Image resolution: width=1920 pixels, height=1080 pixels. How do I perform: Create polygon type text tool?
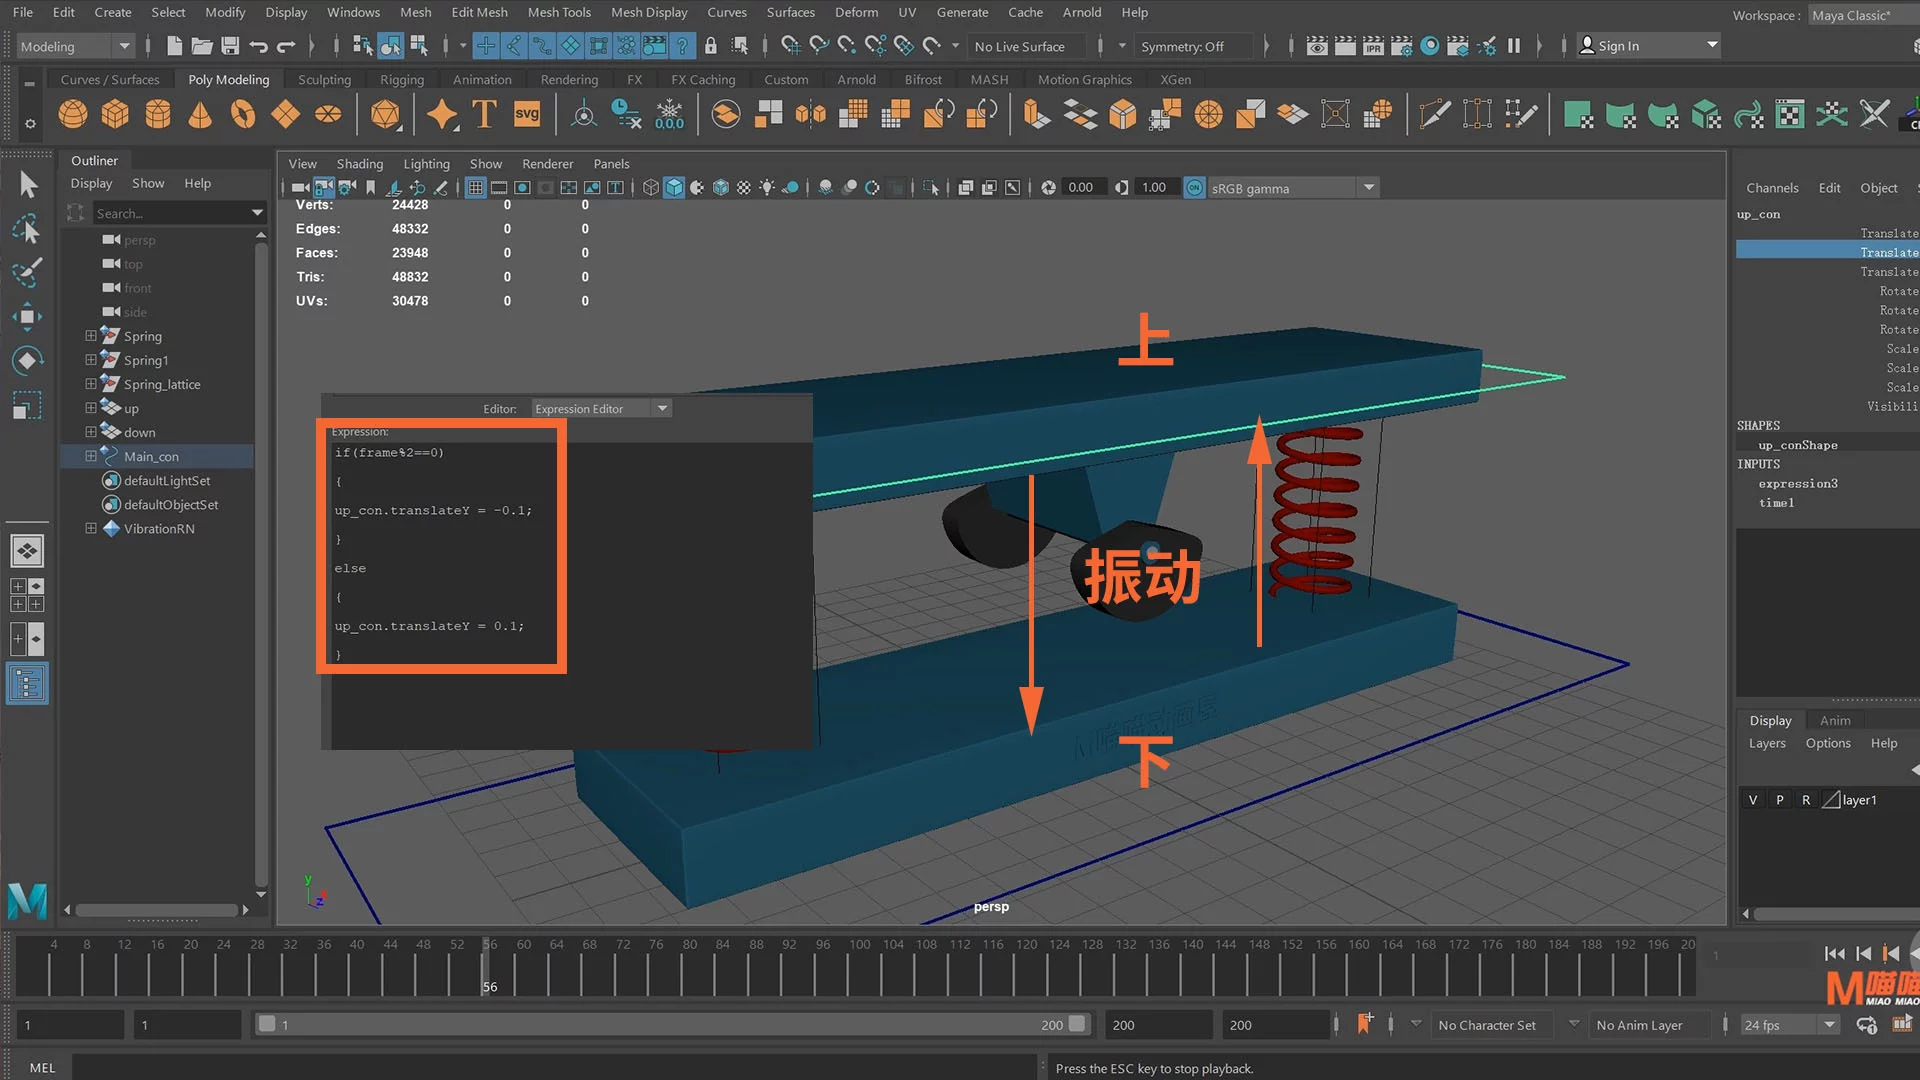[484, 114]
